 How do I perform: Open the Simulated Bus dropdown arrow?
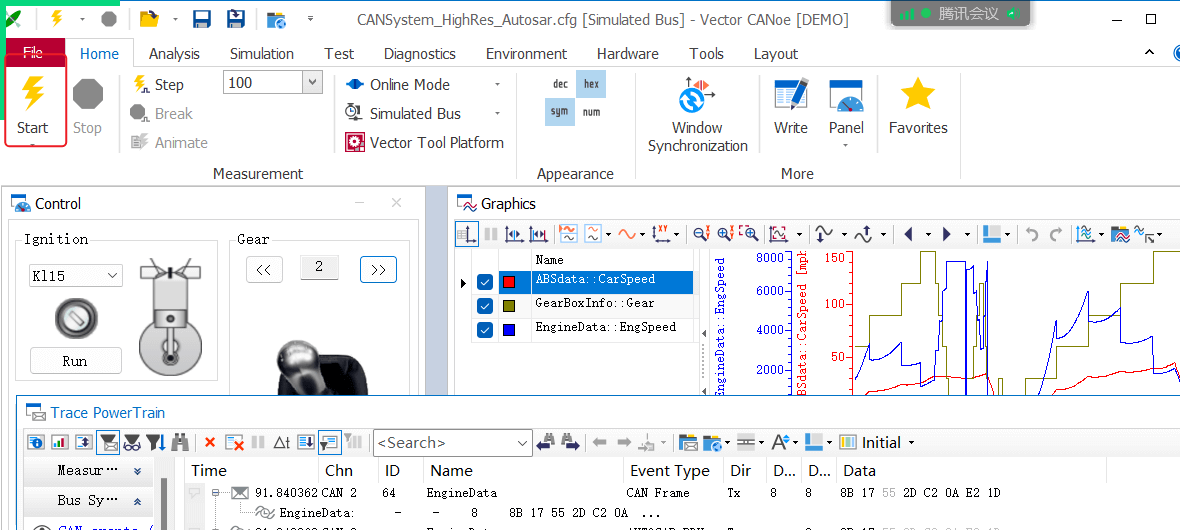(x=497, y=114)
